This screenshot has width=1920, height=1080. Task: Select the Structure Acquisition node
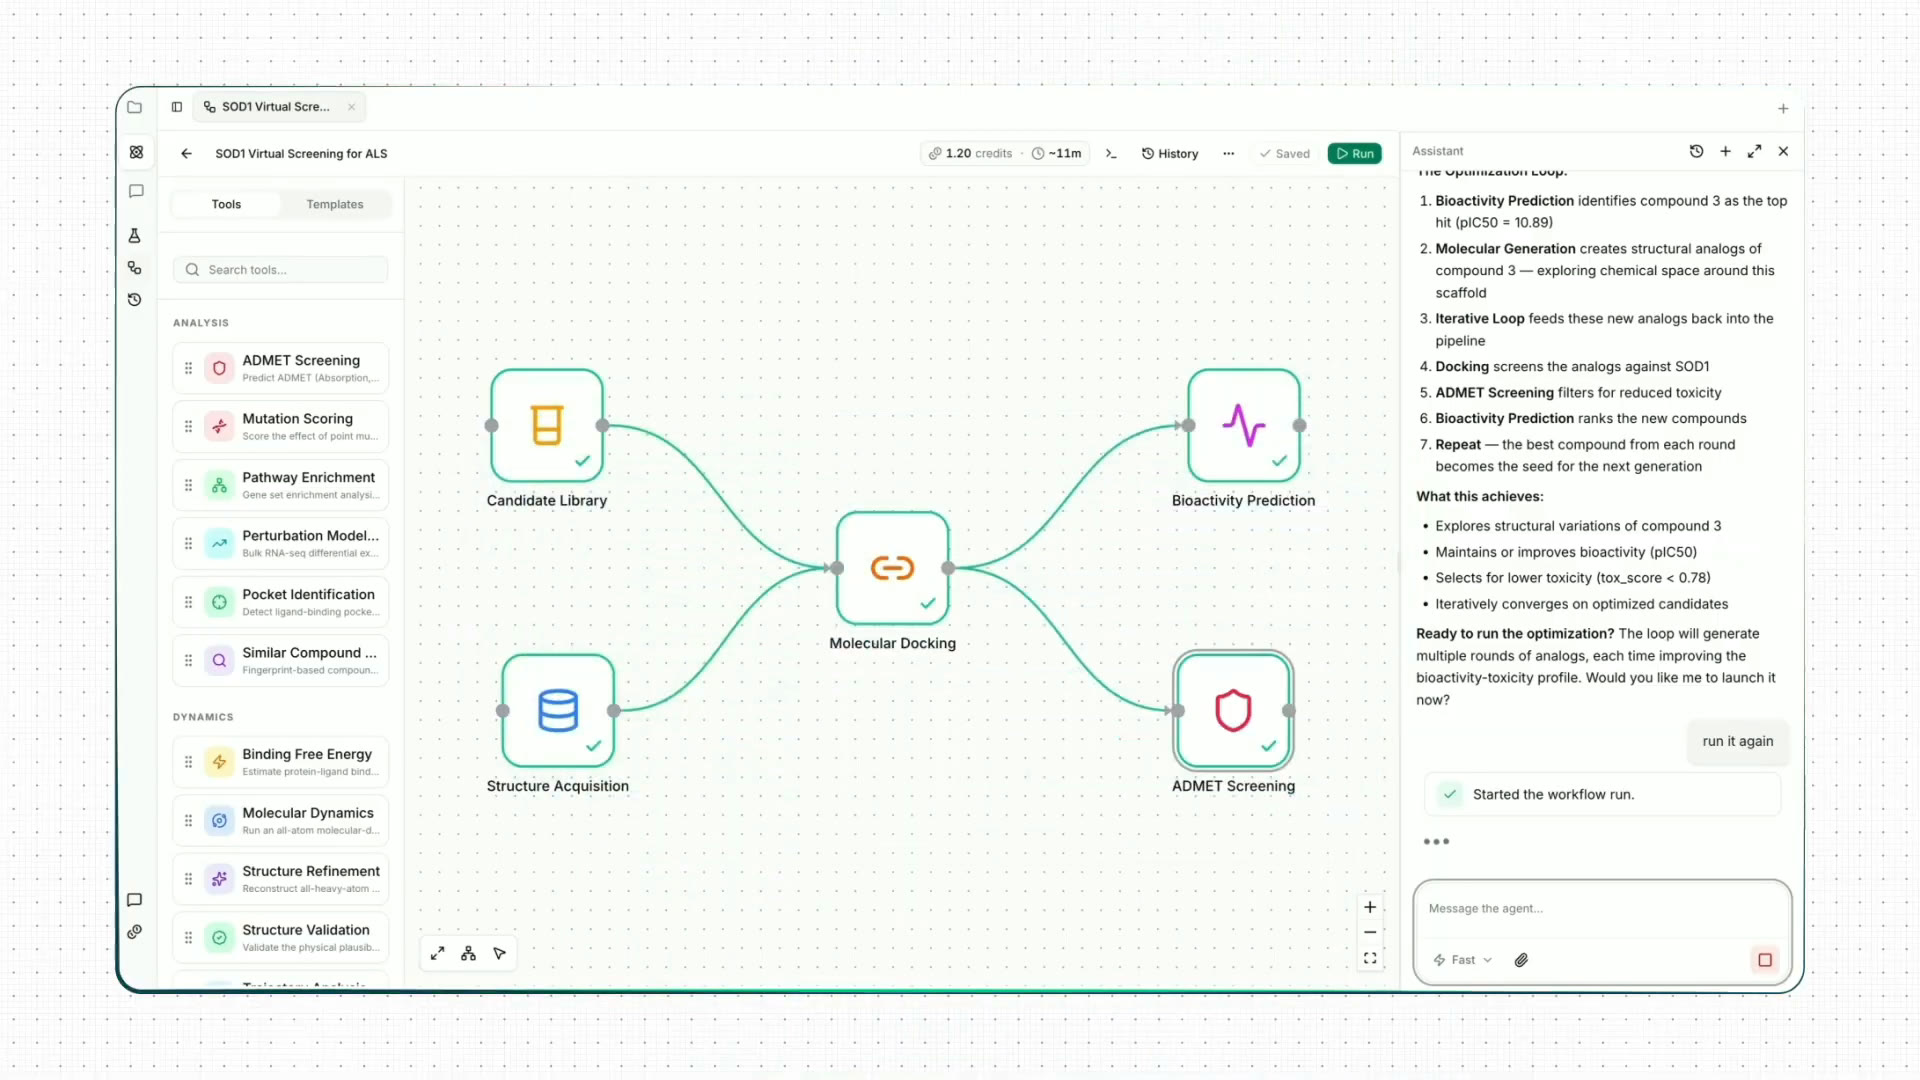(x=558, y=710)
